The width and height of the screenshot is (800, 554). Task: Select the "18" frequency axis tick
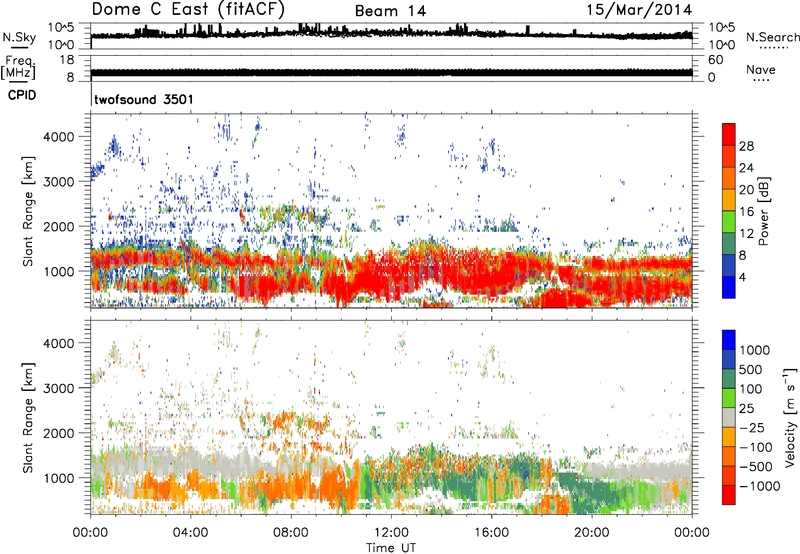pyautogui.click(x=67, y=60)
